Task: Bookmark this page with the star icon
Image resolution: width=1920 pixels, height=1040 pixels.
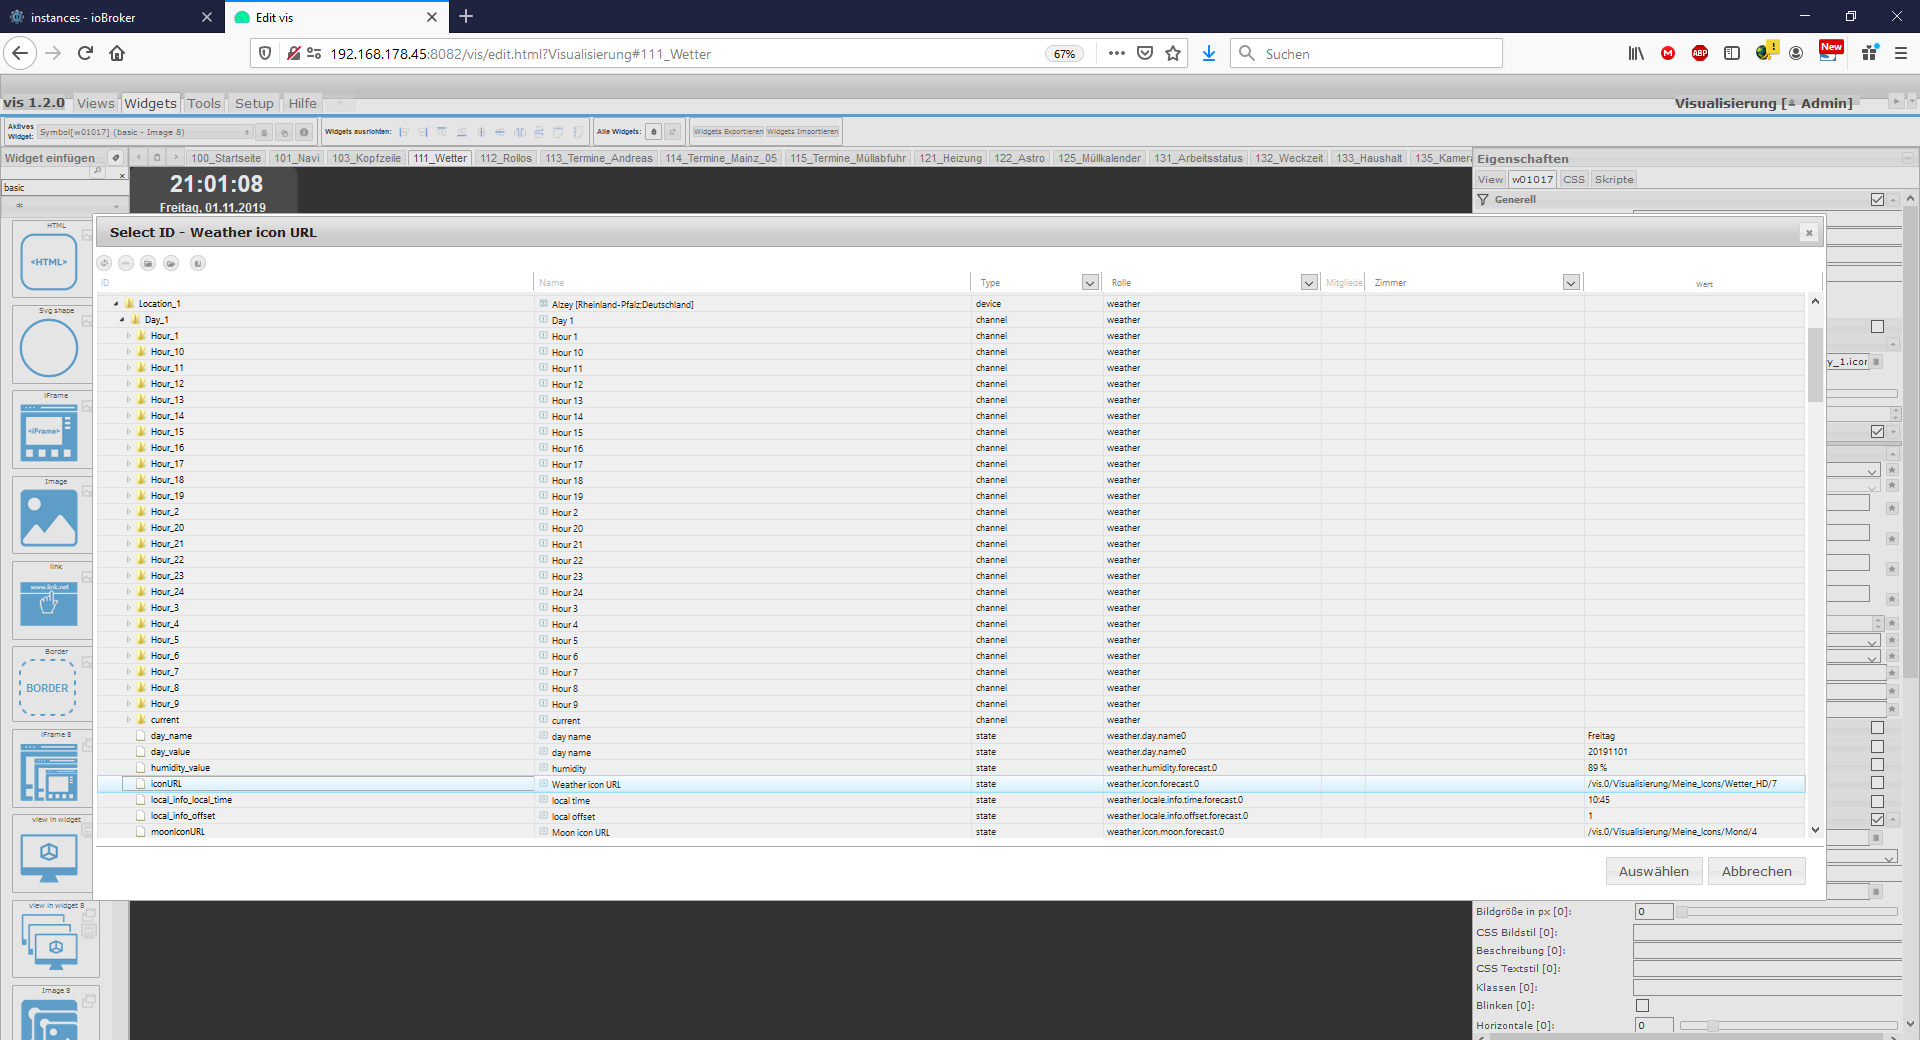Action: click(1173, 53)
